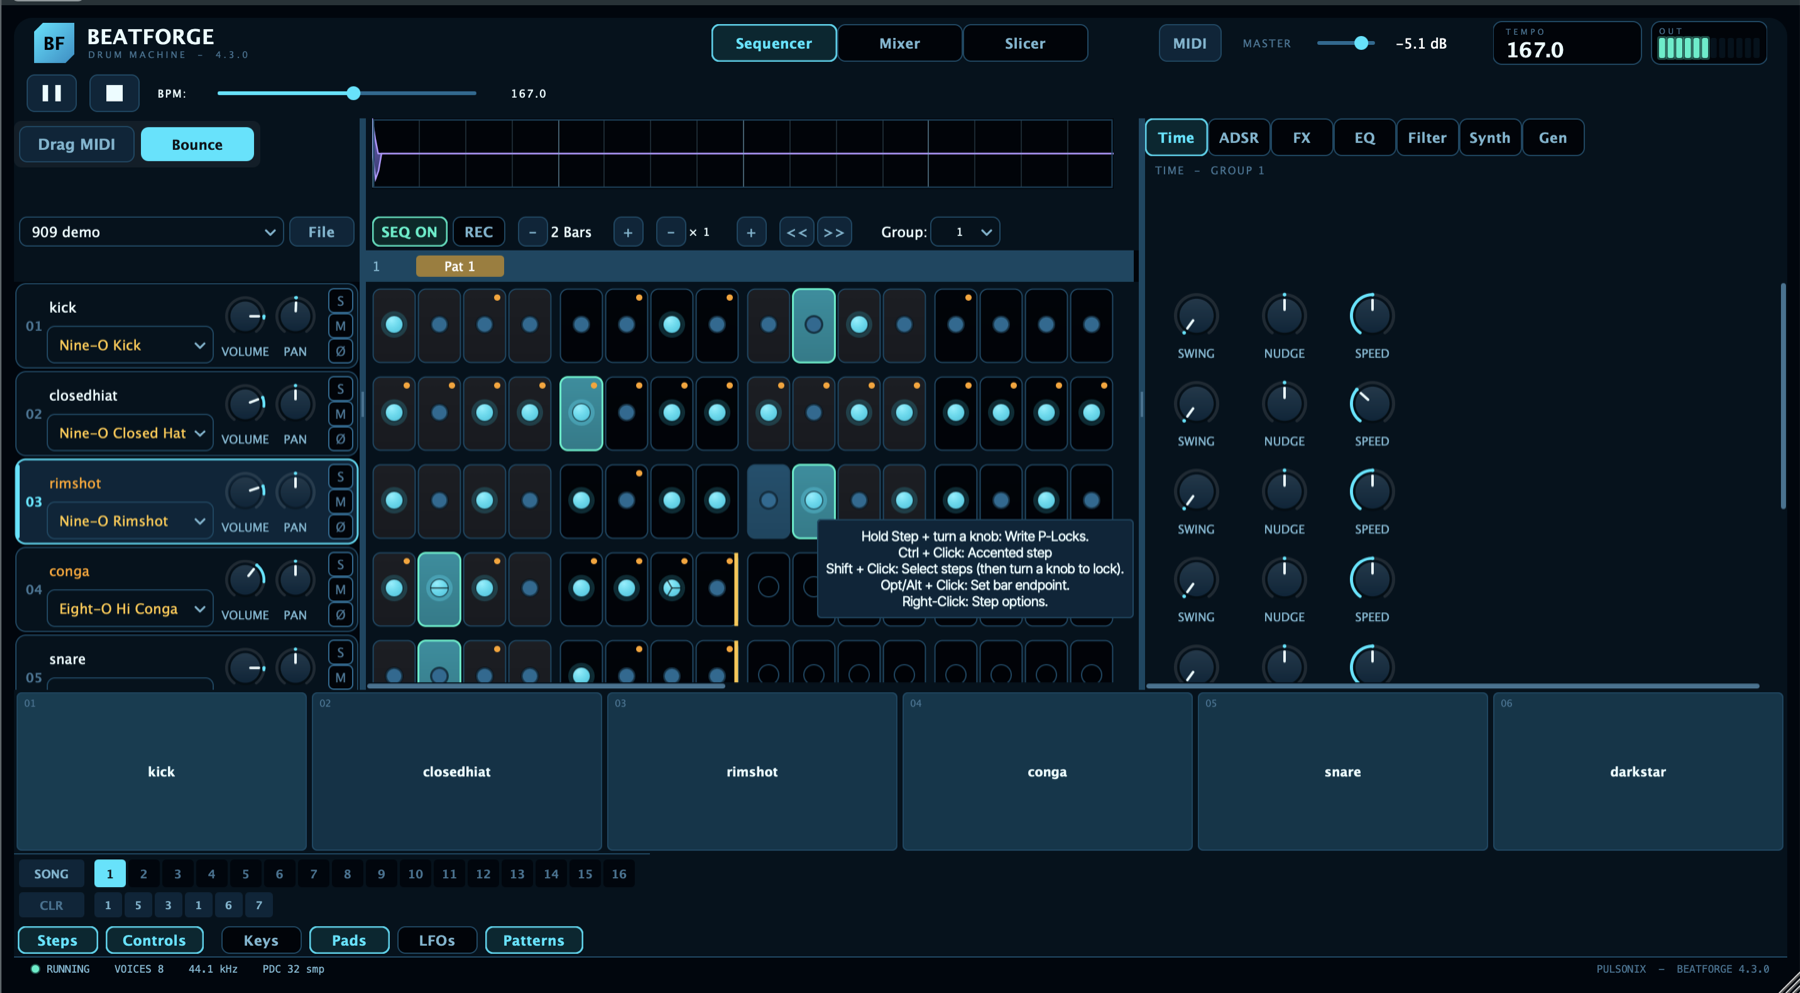Toggle first step of conga row
Image resolution: width=1800 pixels, height=993 pixels.
point(394,589)
